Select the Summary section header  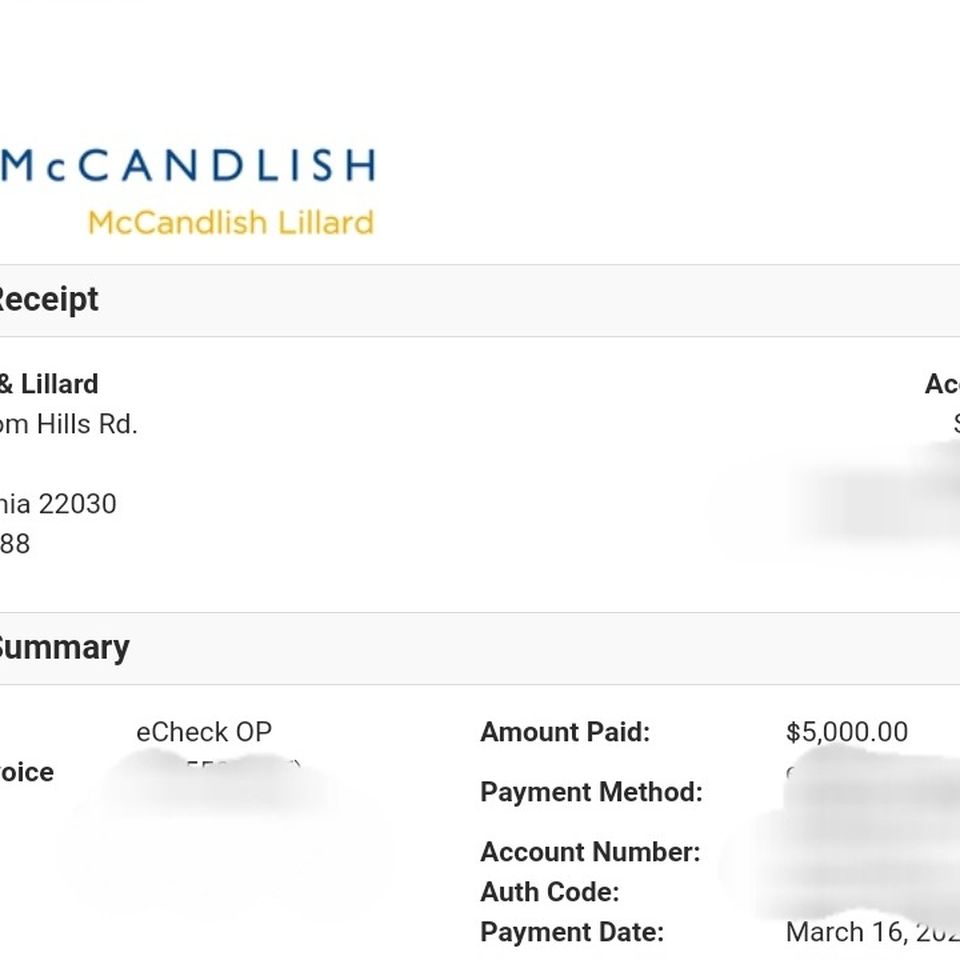point(63,648)
